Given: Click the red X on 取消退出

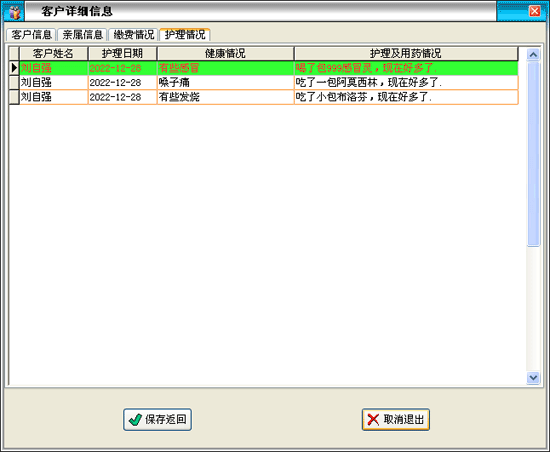Looking at the screenshot, I should click(x=373, y=419).
